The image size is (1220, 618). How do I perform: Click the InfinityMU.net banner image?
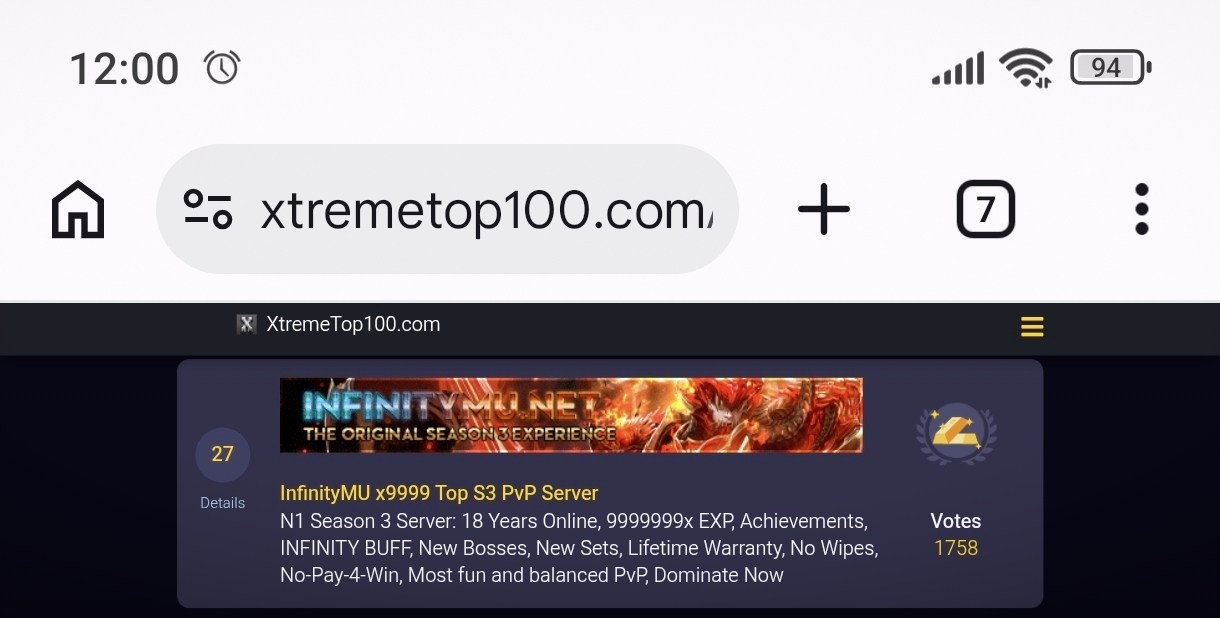[571, 415]
